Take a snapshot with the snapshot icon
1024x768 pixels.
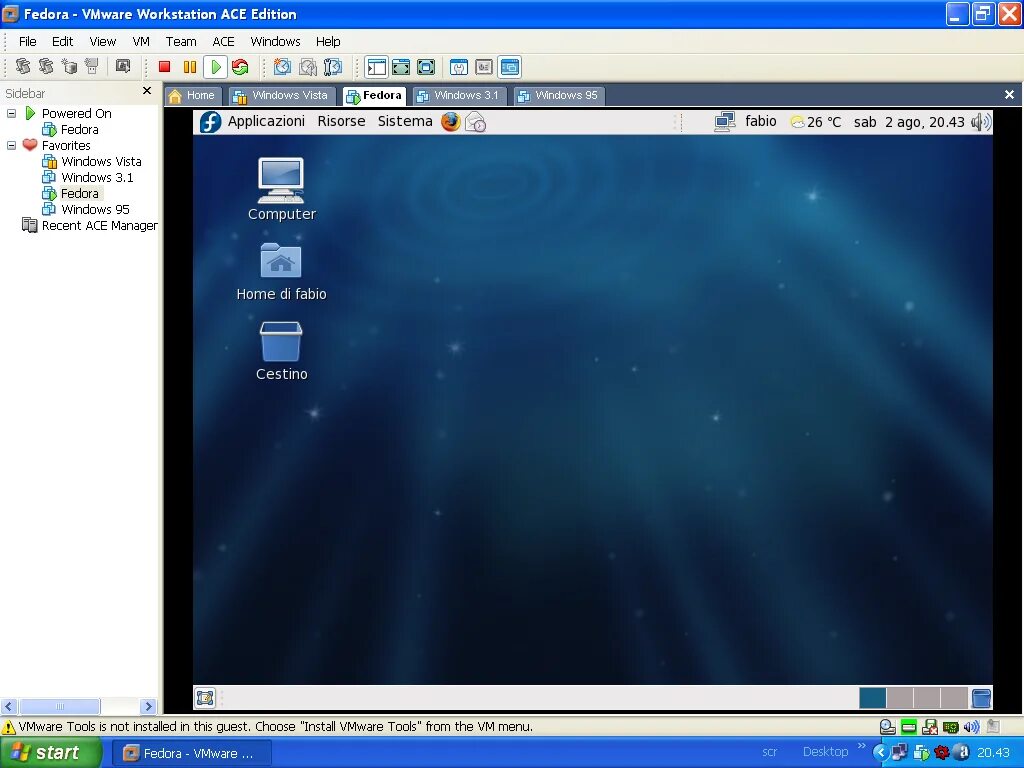pos(282,67)
